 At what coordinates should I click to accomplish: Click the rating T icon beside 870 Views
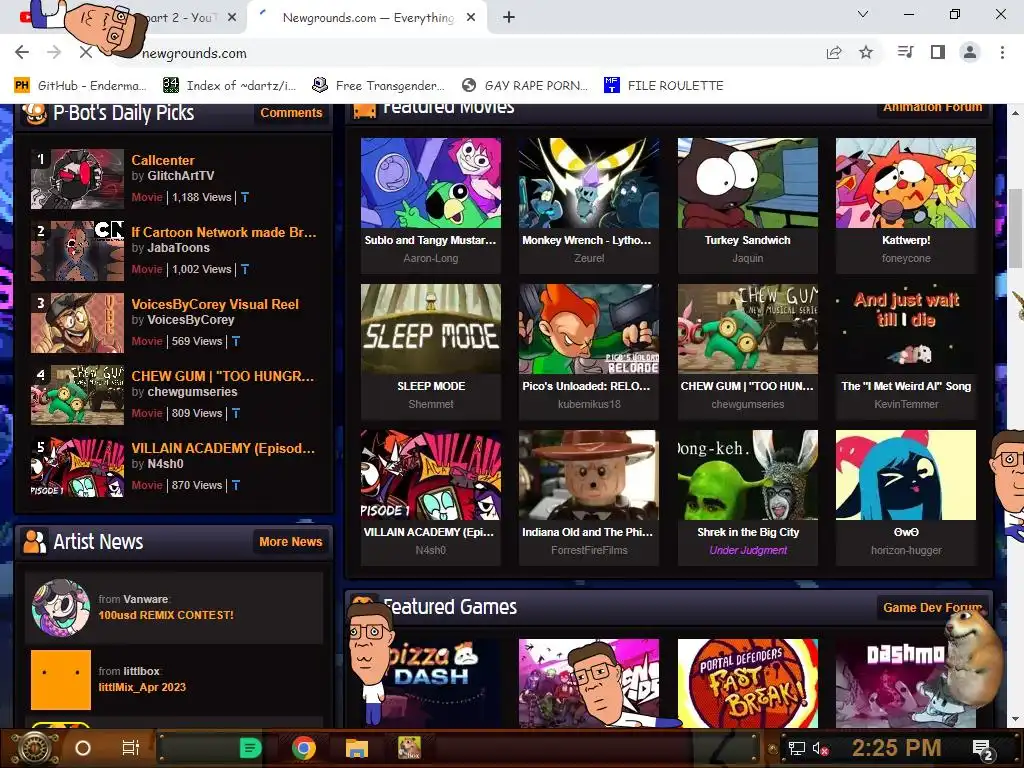[x=236, y=485]
